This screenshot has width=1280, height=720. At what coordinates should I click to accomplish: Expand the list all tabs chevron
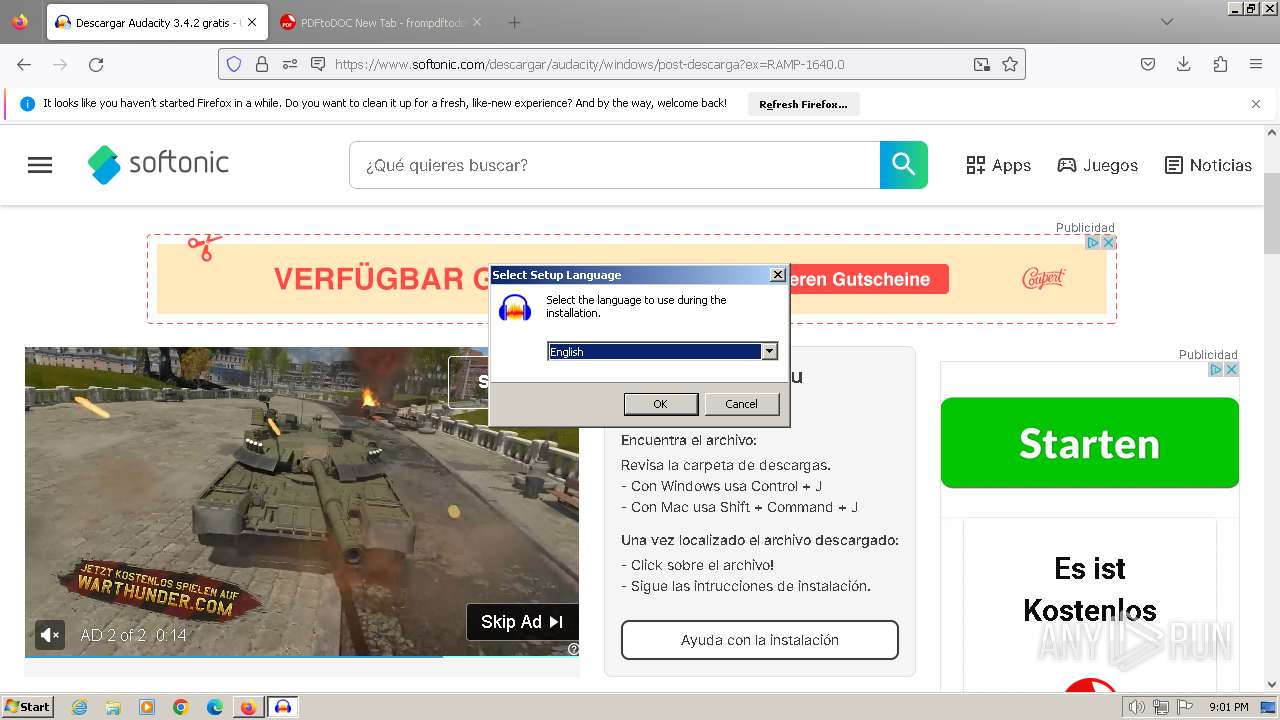click(x=1166, y=22)
